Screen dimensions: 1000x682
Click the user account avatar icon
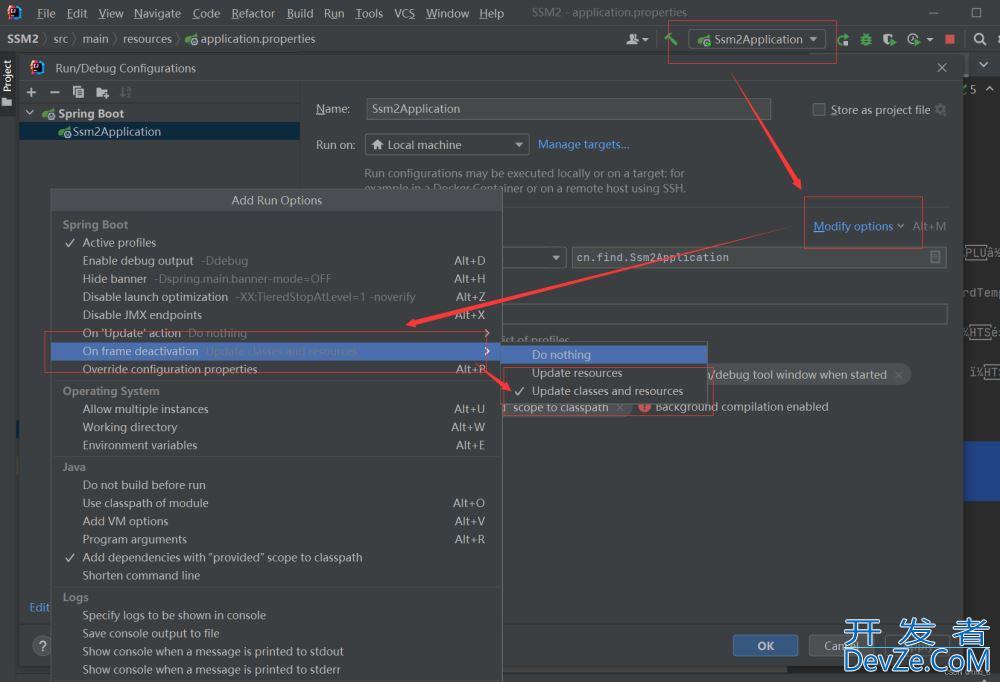(633, 40)
